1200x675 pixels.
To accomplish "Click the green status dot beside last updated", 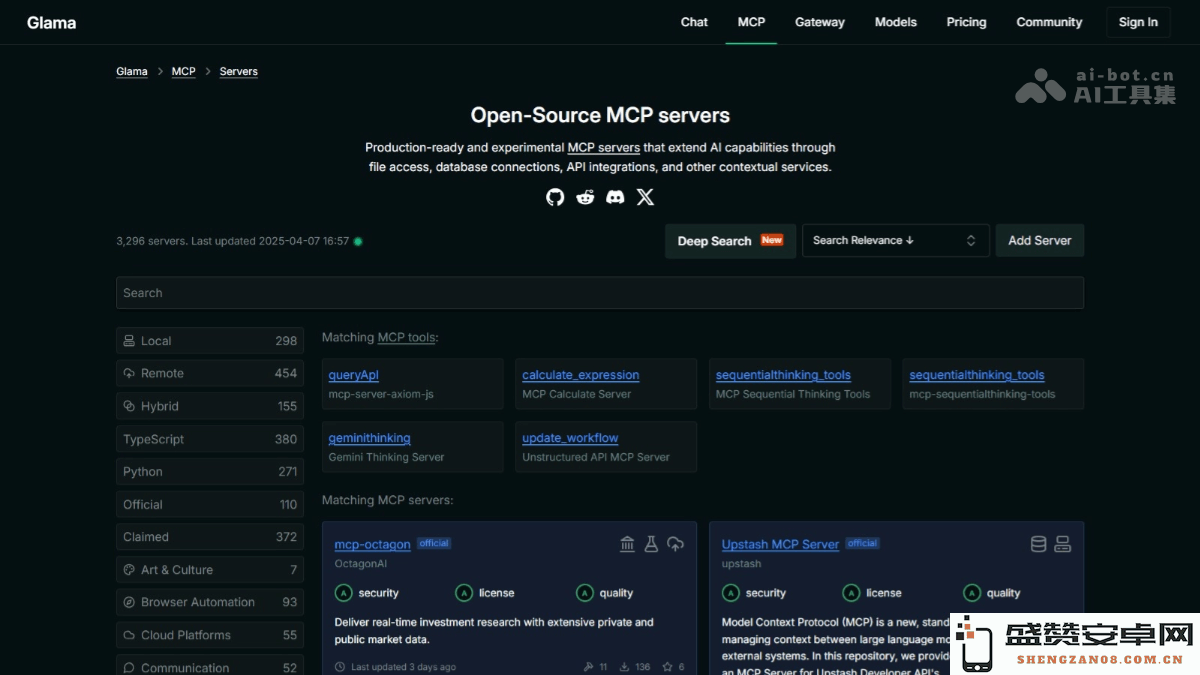I will coord(358,241).
